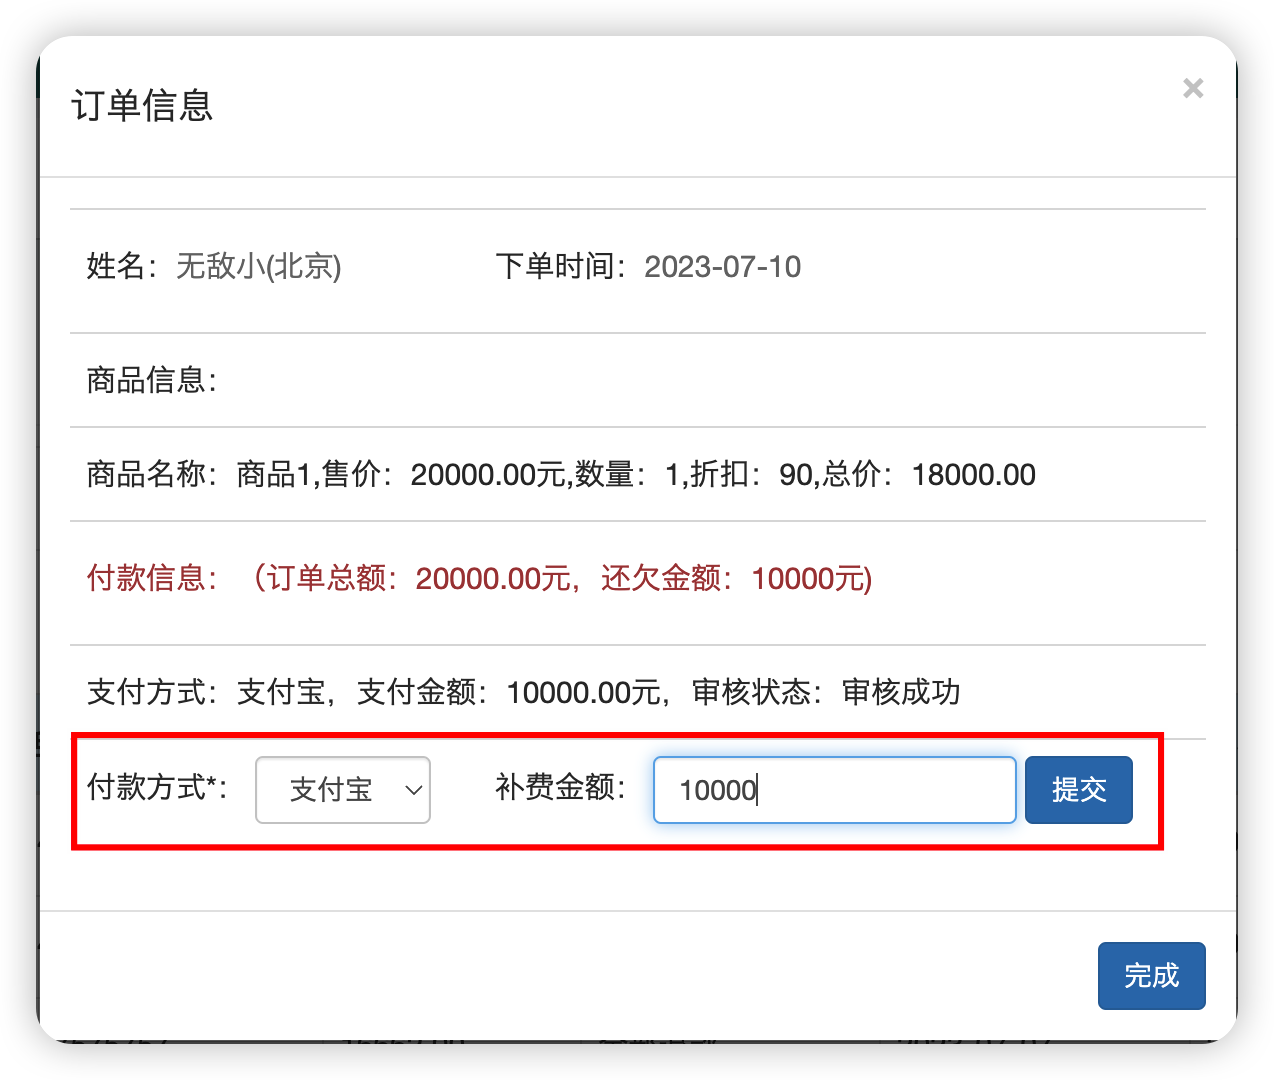Click the order date 2023-07-10

click(722, 266)
